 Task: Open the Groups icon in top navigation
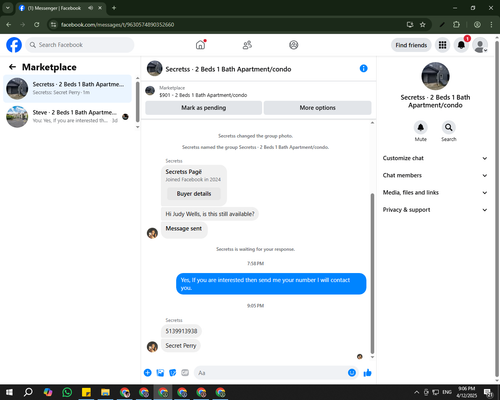[x=294, y=45]
